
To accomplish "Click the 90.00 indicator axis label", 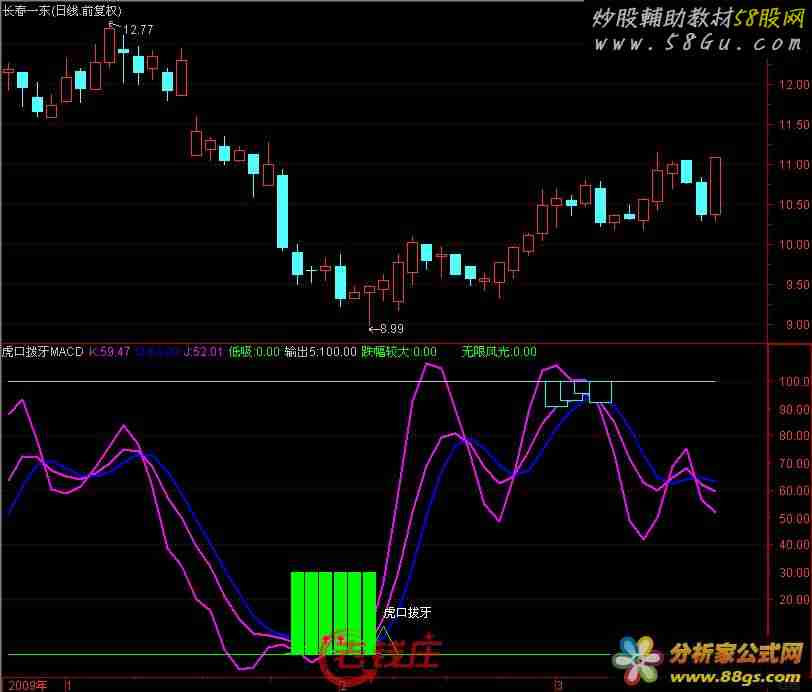I will 794,409.
